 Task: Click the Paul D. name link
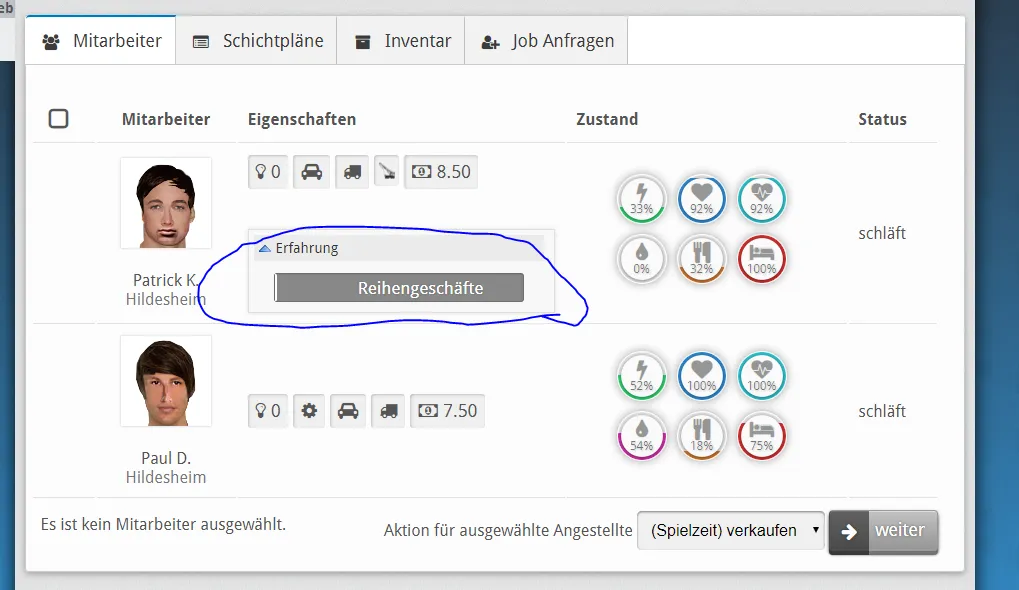pos(166,458)
